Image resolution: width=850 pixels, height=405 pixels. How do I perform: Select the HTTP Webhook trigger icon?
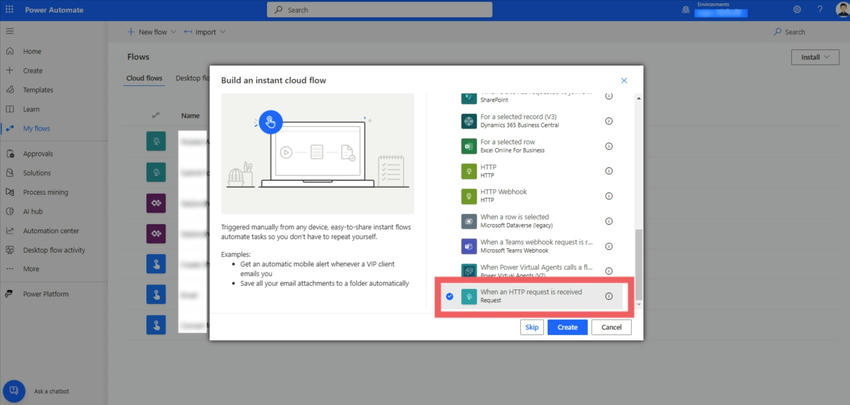click(468, 196)
